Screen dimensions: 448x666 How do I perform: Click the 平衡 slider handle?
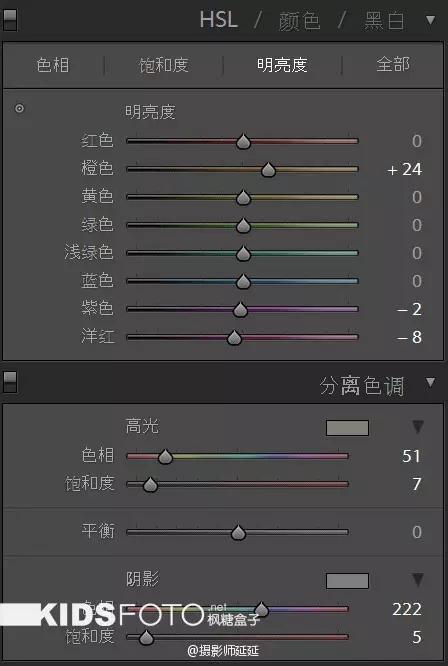coord(239,532)
